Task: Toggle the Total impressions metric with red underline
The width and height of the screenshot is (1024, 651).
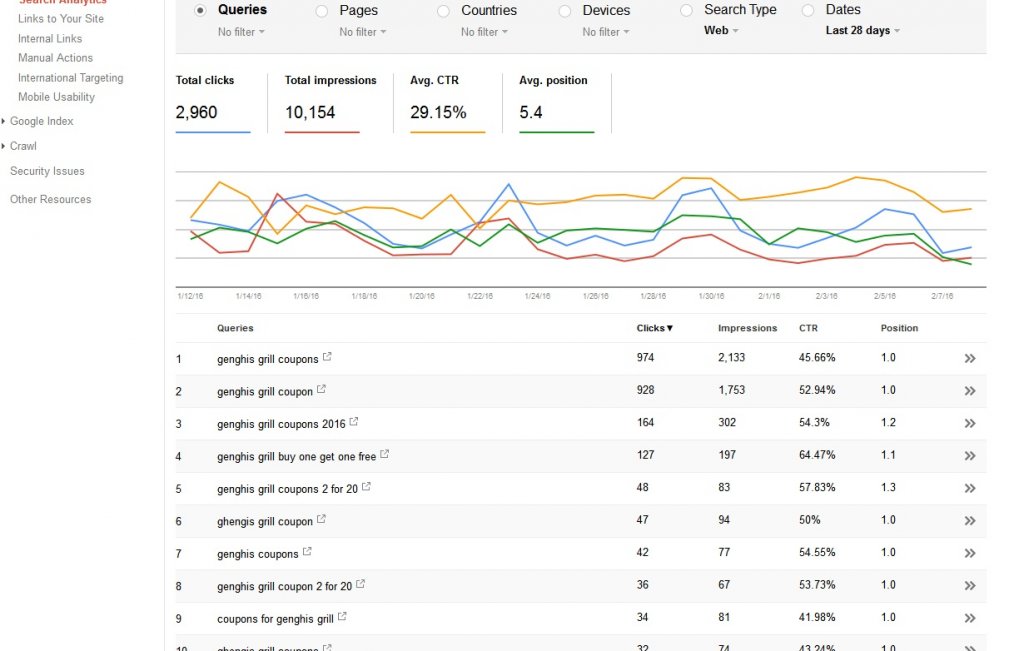Action: pyautogui.click(x=330, y=103)
